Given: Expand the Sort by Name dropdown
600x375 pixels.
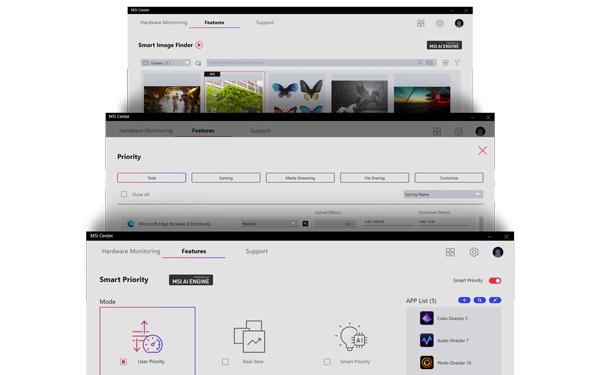Looking at the screenshot, I should click(x=443, y=194).
